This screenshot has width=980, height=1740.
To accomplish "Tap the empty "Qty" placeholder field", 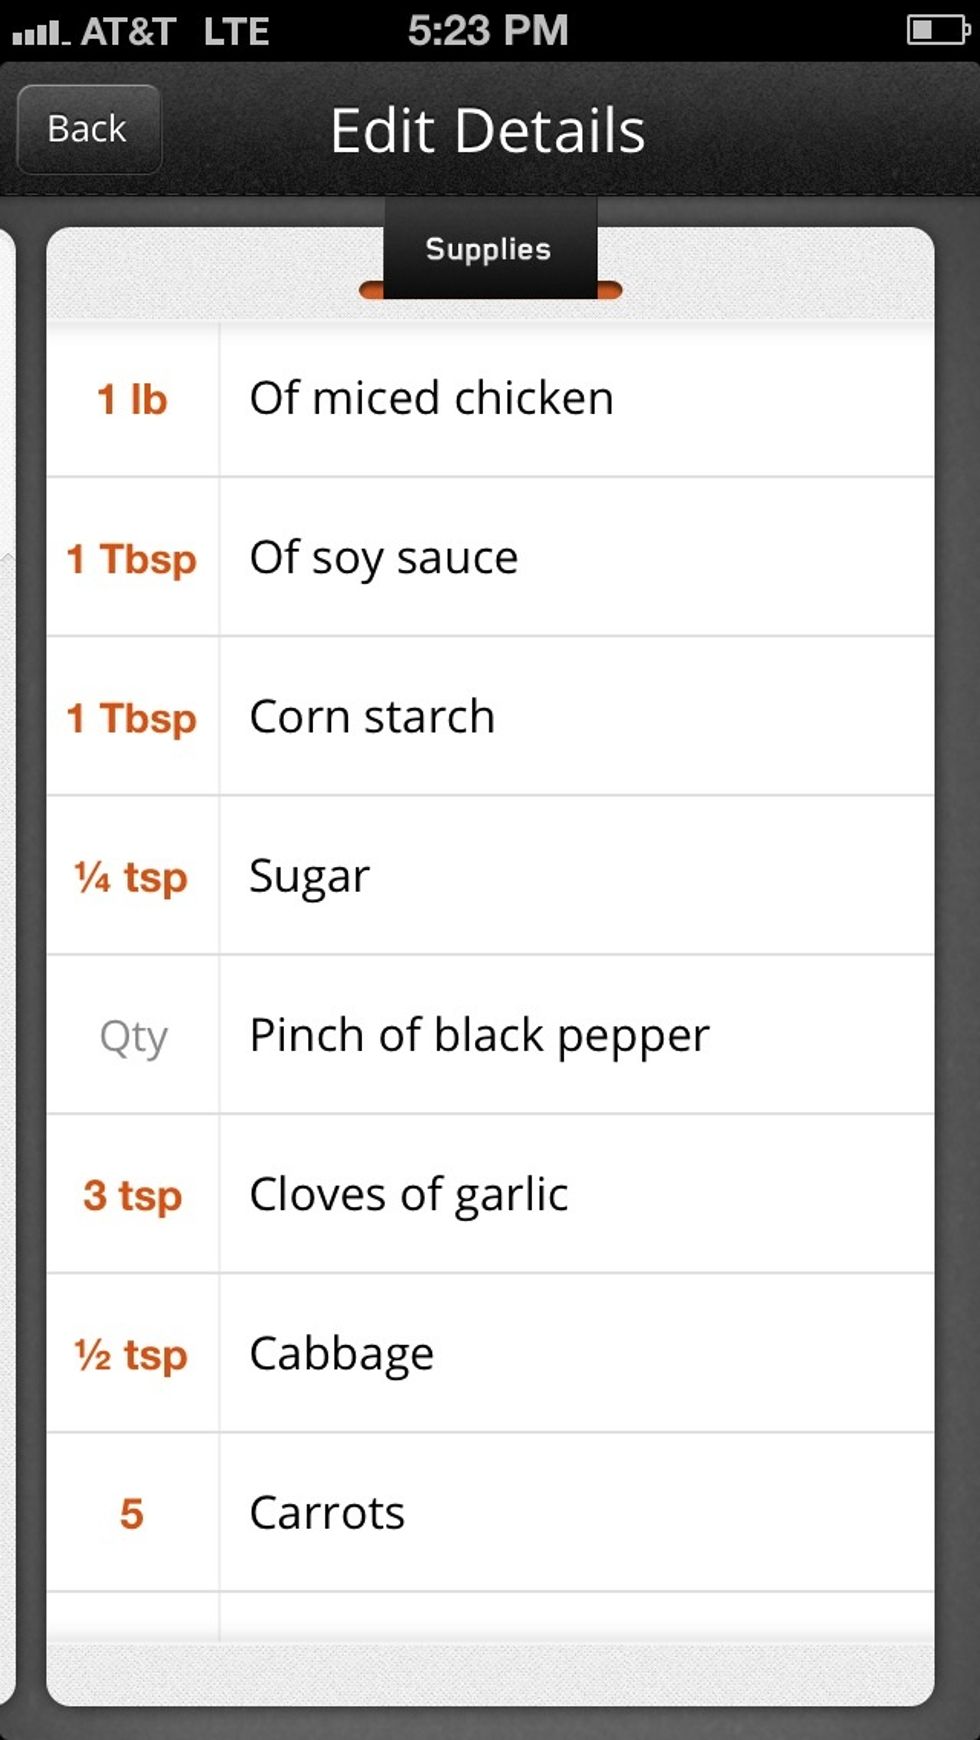I will point(133,1036).
